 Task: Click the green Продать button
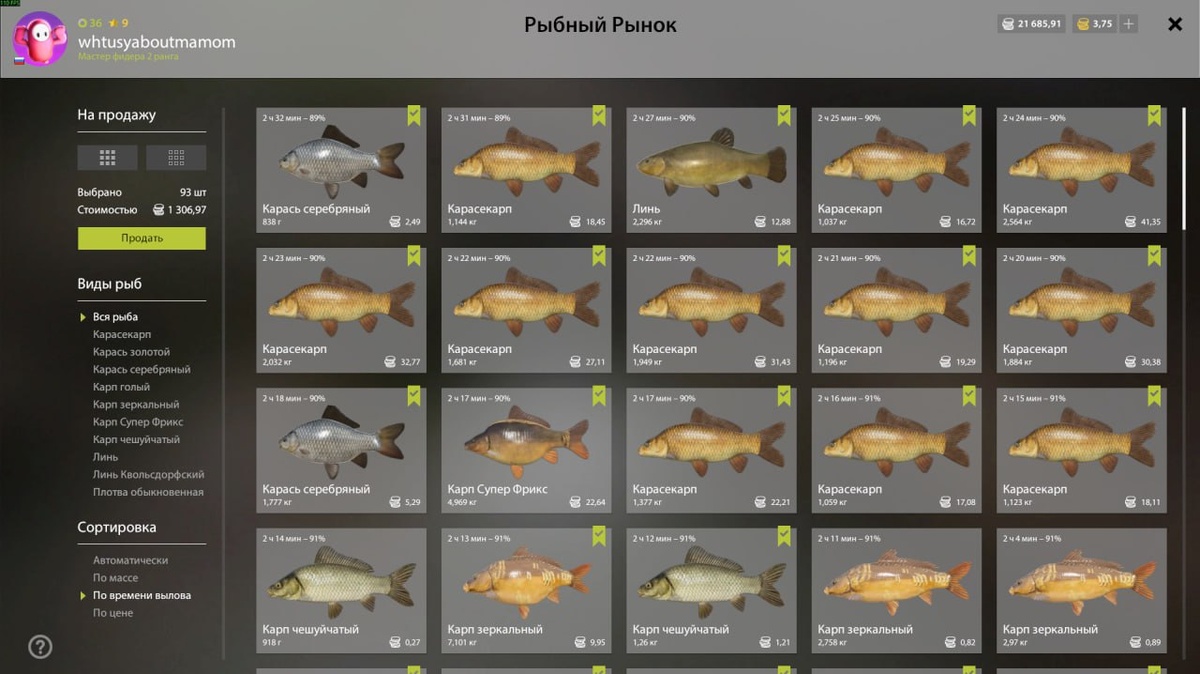pos(142,238)
